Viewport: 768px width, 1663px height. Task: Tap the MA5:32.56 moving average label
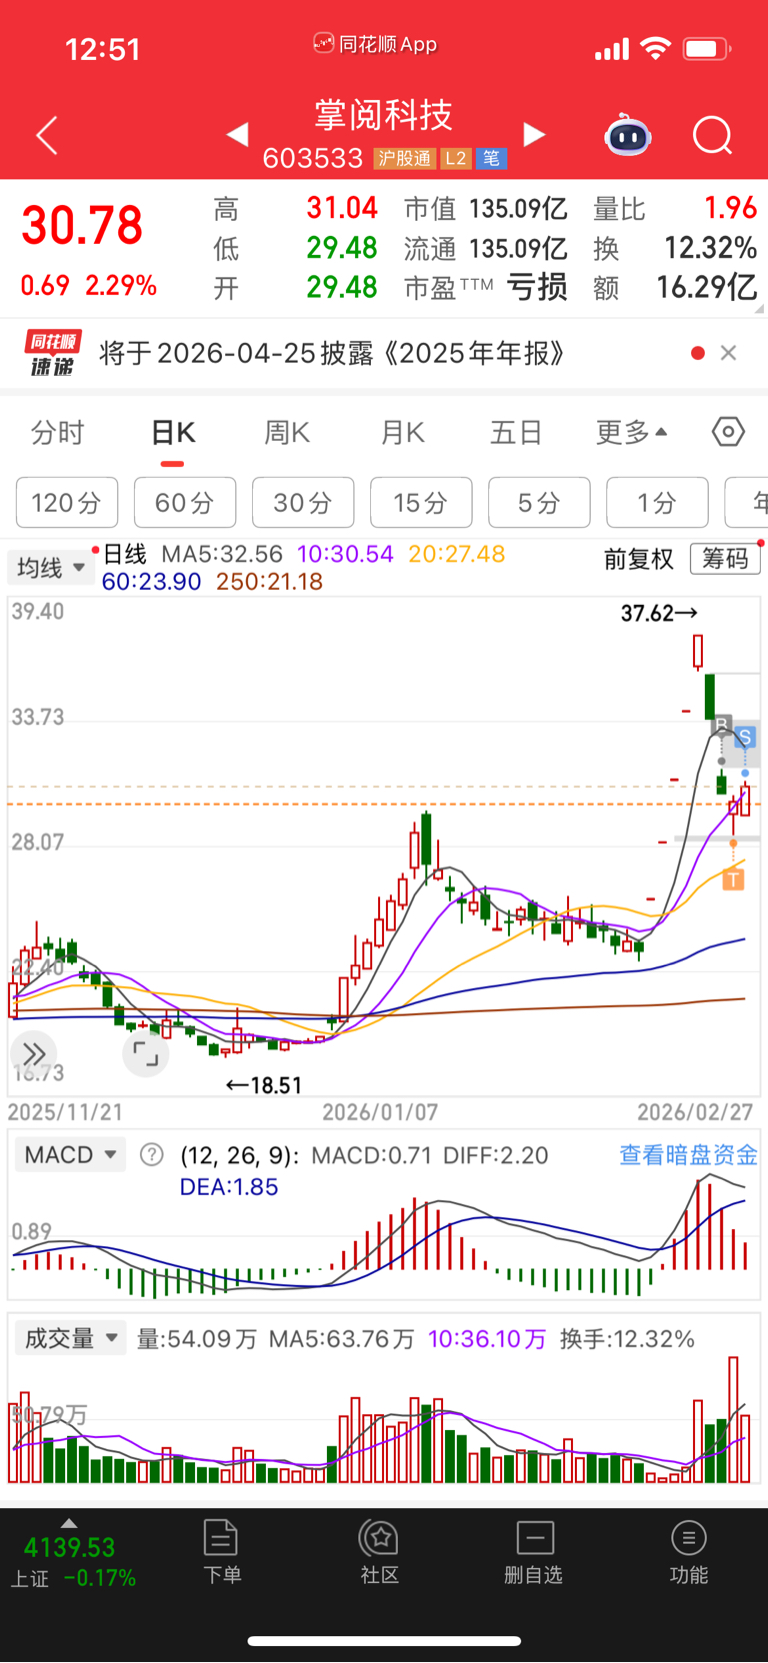coord(222,554)
